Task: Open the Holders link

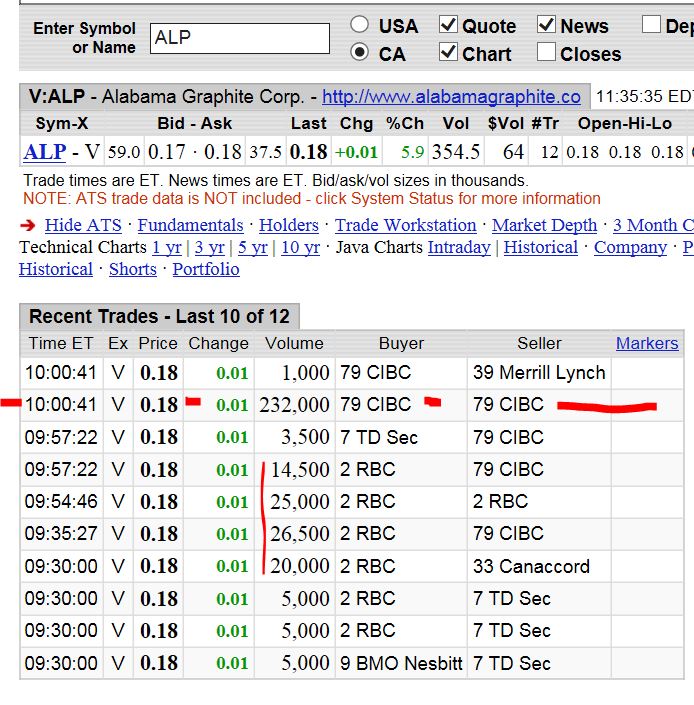Action: pyautogui.click(x=288, y=225)
